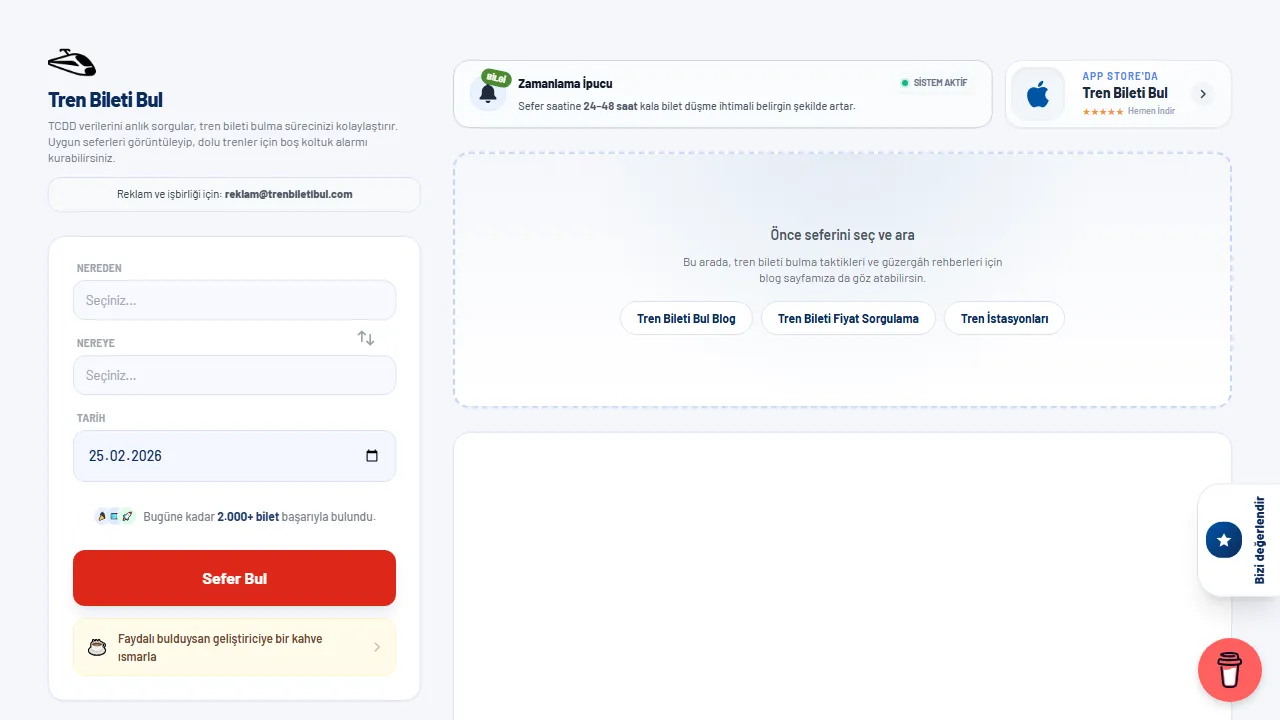The width and height of the screenshot is (1280, 720).
Task: Click the five-star rating under Tren Bileti Bul
Action: [1101, 111]
